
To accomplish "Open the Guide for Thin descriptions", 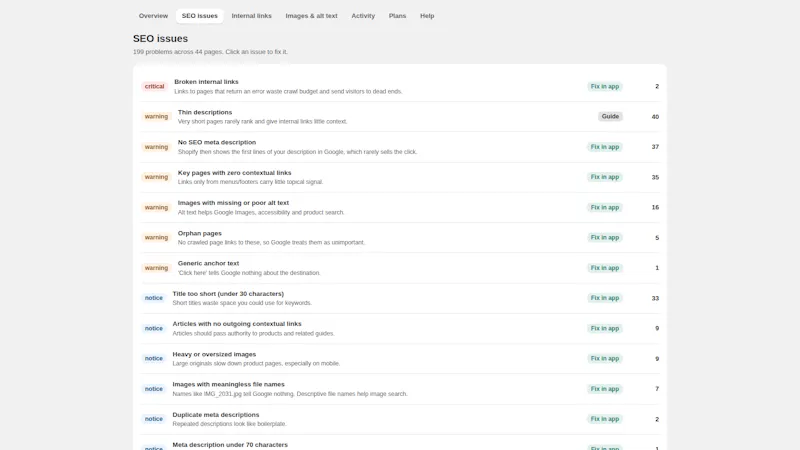I will [x=610, y=116].
